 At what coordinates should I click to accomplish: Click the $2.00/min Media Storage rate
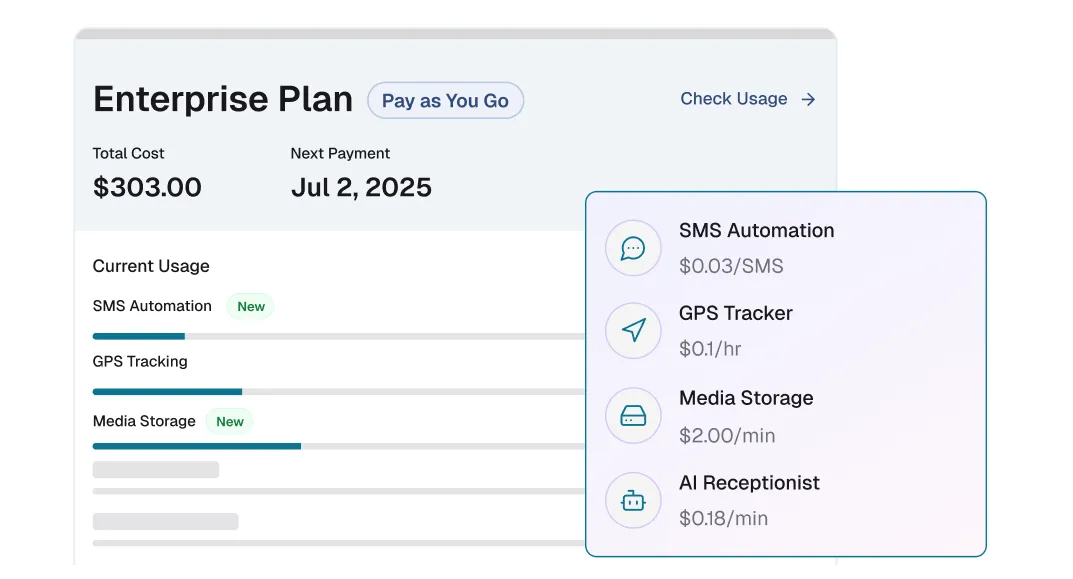coord(725,435)
